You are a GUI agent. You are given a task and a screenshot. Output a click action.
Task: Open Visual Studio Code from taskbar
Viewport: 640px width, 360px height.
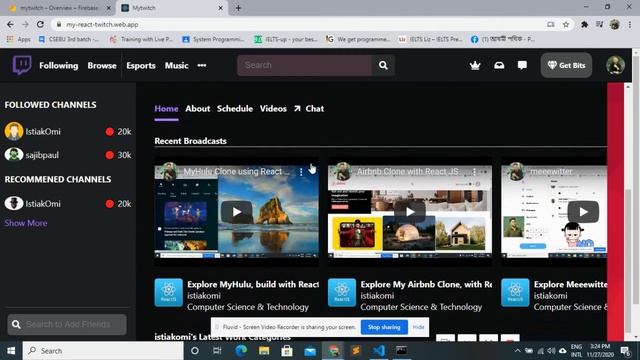click(379, 351)
